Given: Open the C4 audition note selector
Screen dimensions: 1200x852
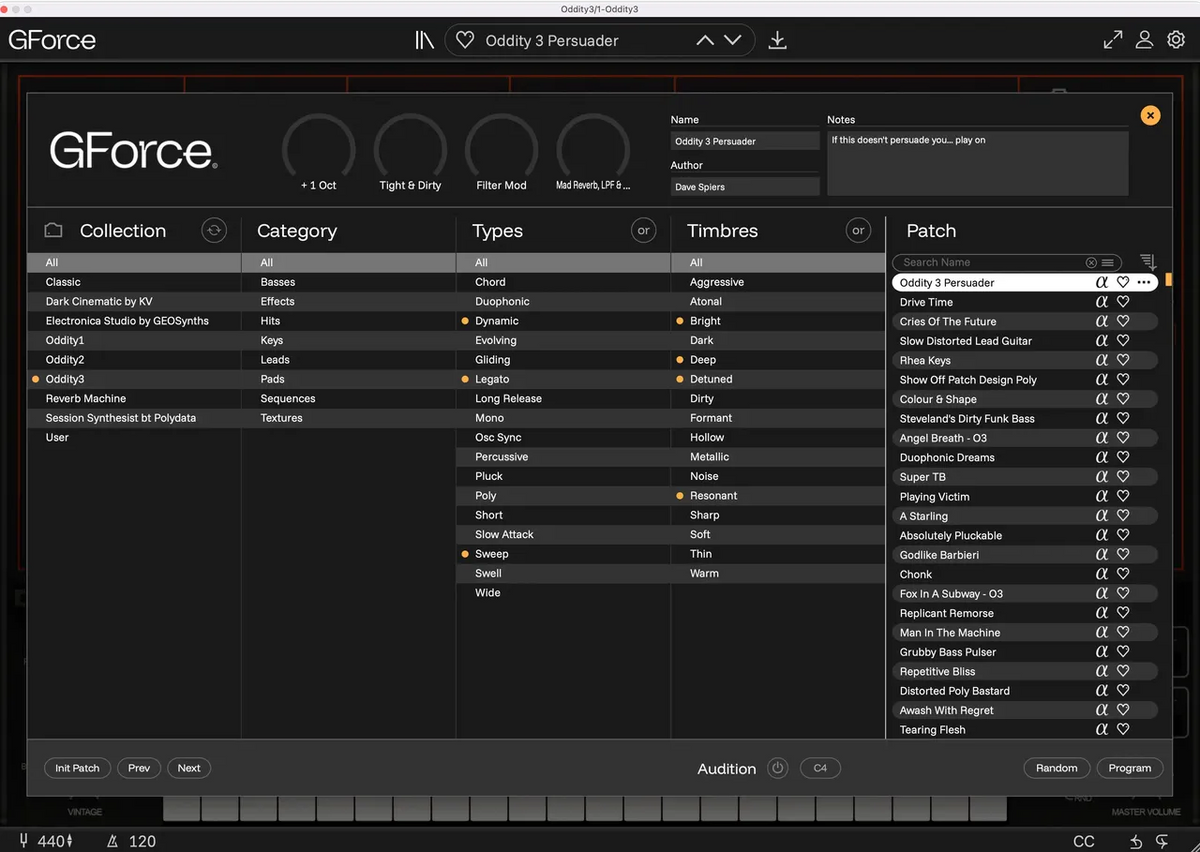Looking at the screenshot, I should pyautogui.click(x=820, y=768).
